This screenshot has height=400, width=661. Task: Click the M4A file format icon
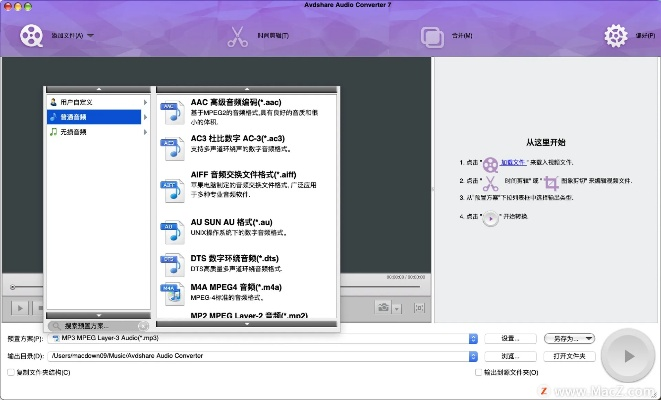(x=172, y=293)
